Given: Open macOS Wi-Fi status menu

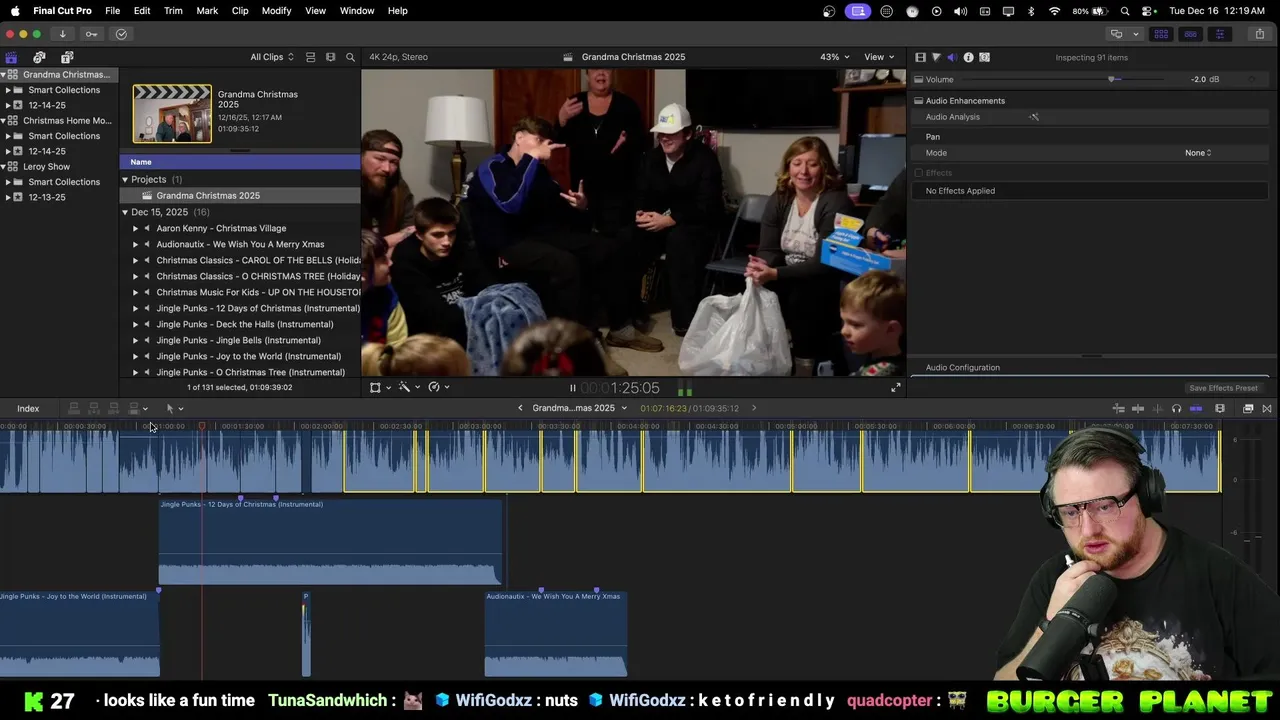Looking at the screenshot, I should tap(1054, 10).
